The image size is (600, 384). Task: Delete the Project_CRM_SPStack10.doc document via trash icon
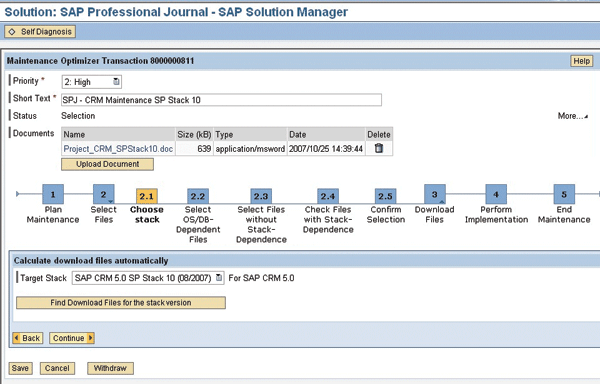pyautogui.click(x=378, y=148)
